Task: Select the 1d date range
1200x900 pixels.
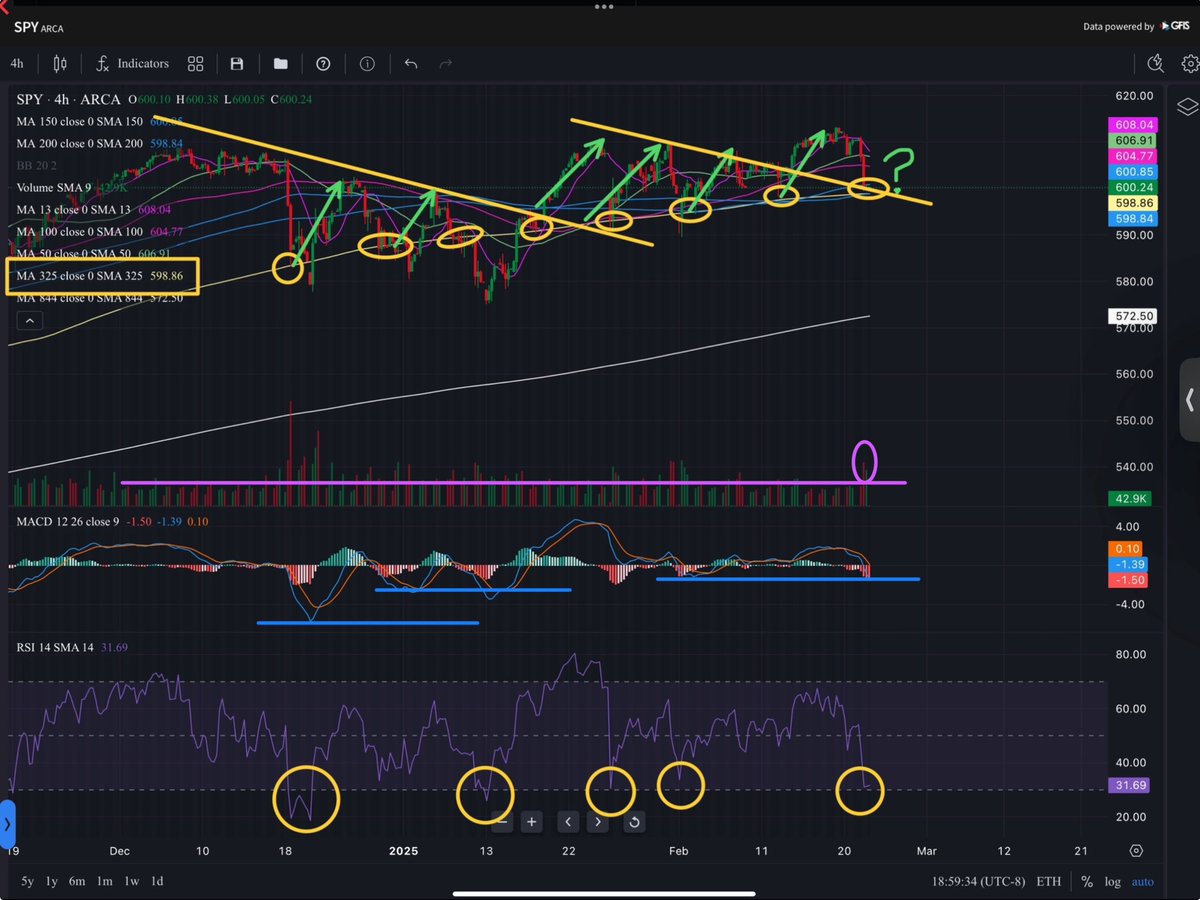Action: pyautogui.click(x=157, y=881)
